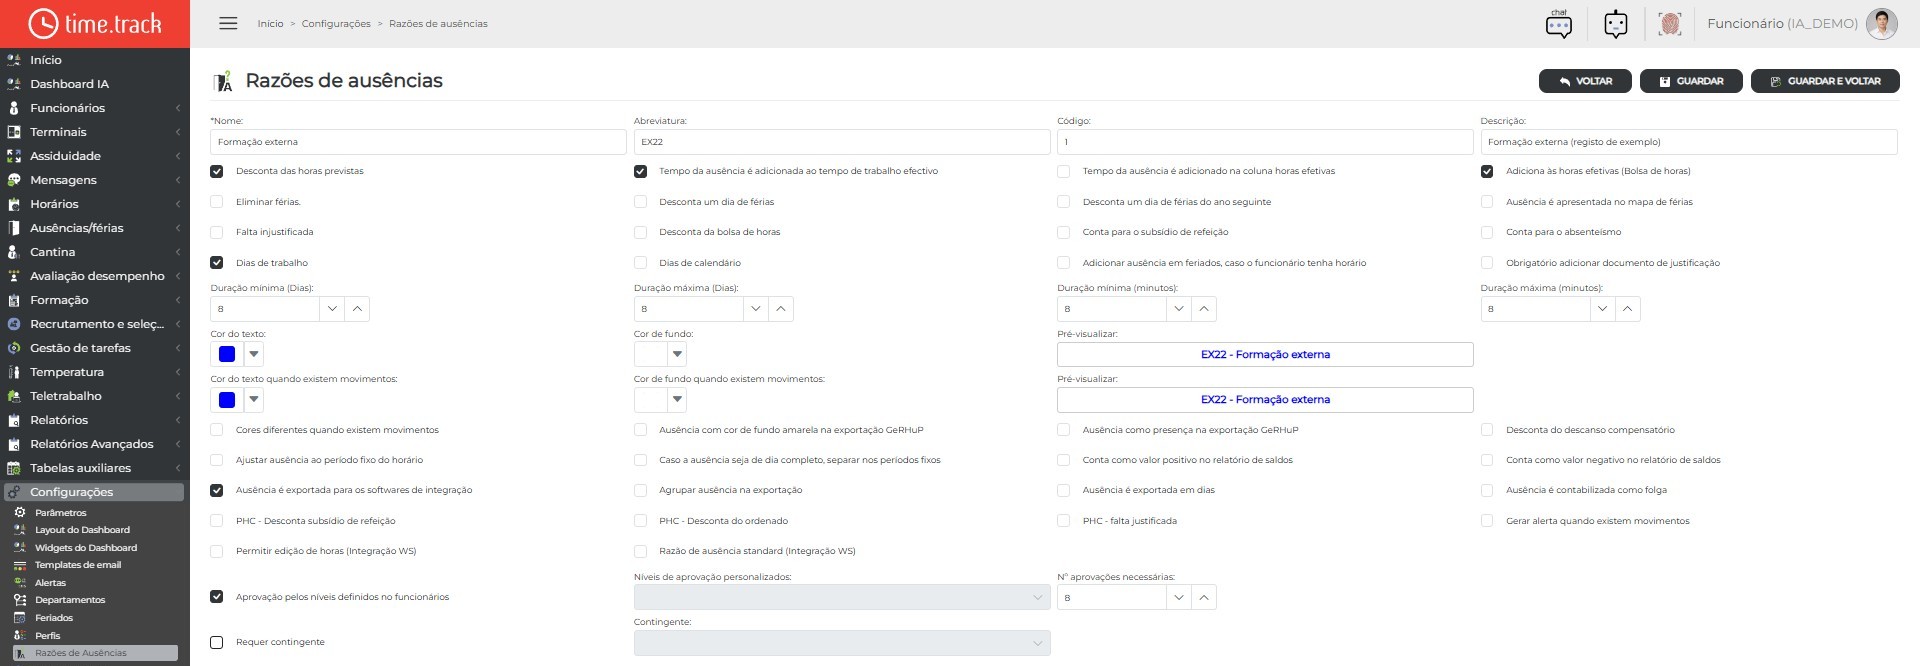Open Templates de email submenu item
This screenshot has width=1920, height=666.
(78, 565)
